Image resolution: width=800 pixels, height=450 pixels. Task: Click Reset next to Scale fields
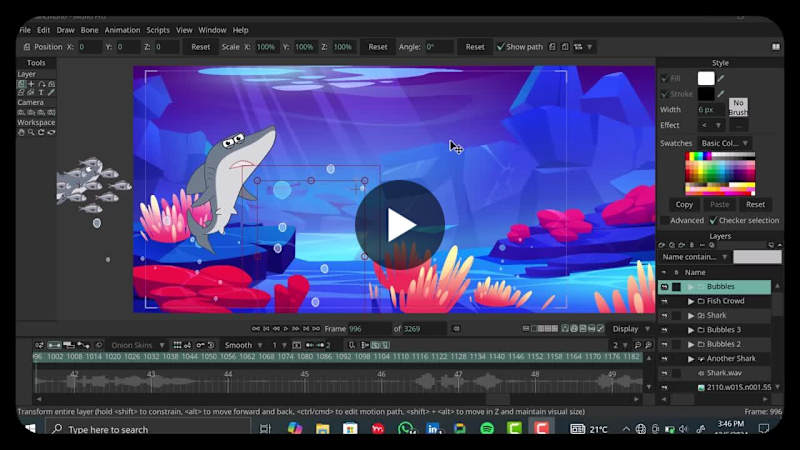coord(378,47)
